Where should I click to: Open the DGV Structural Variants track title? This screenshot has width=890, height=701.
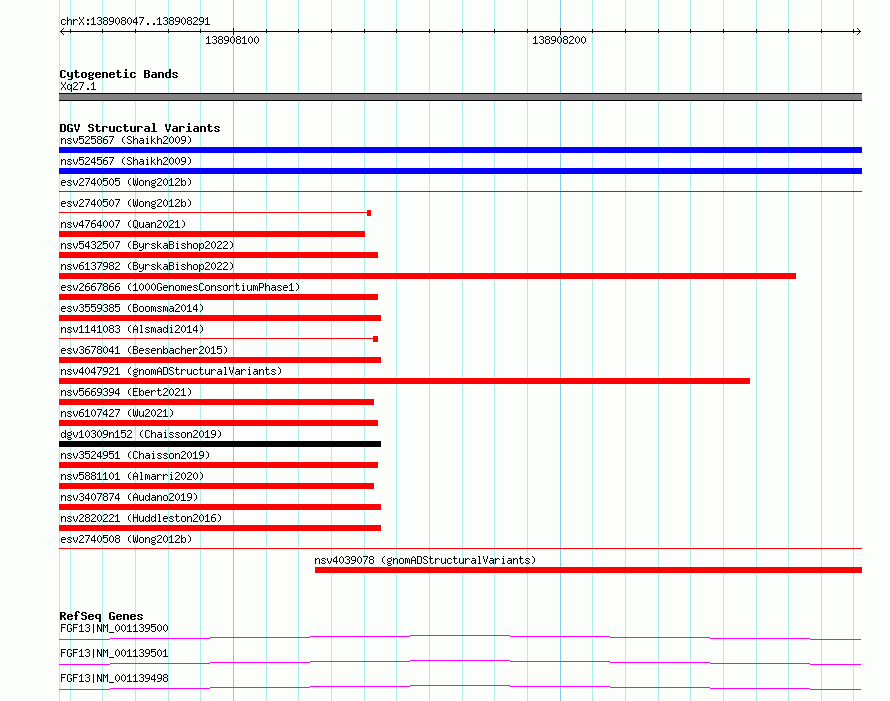140,128
